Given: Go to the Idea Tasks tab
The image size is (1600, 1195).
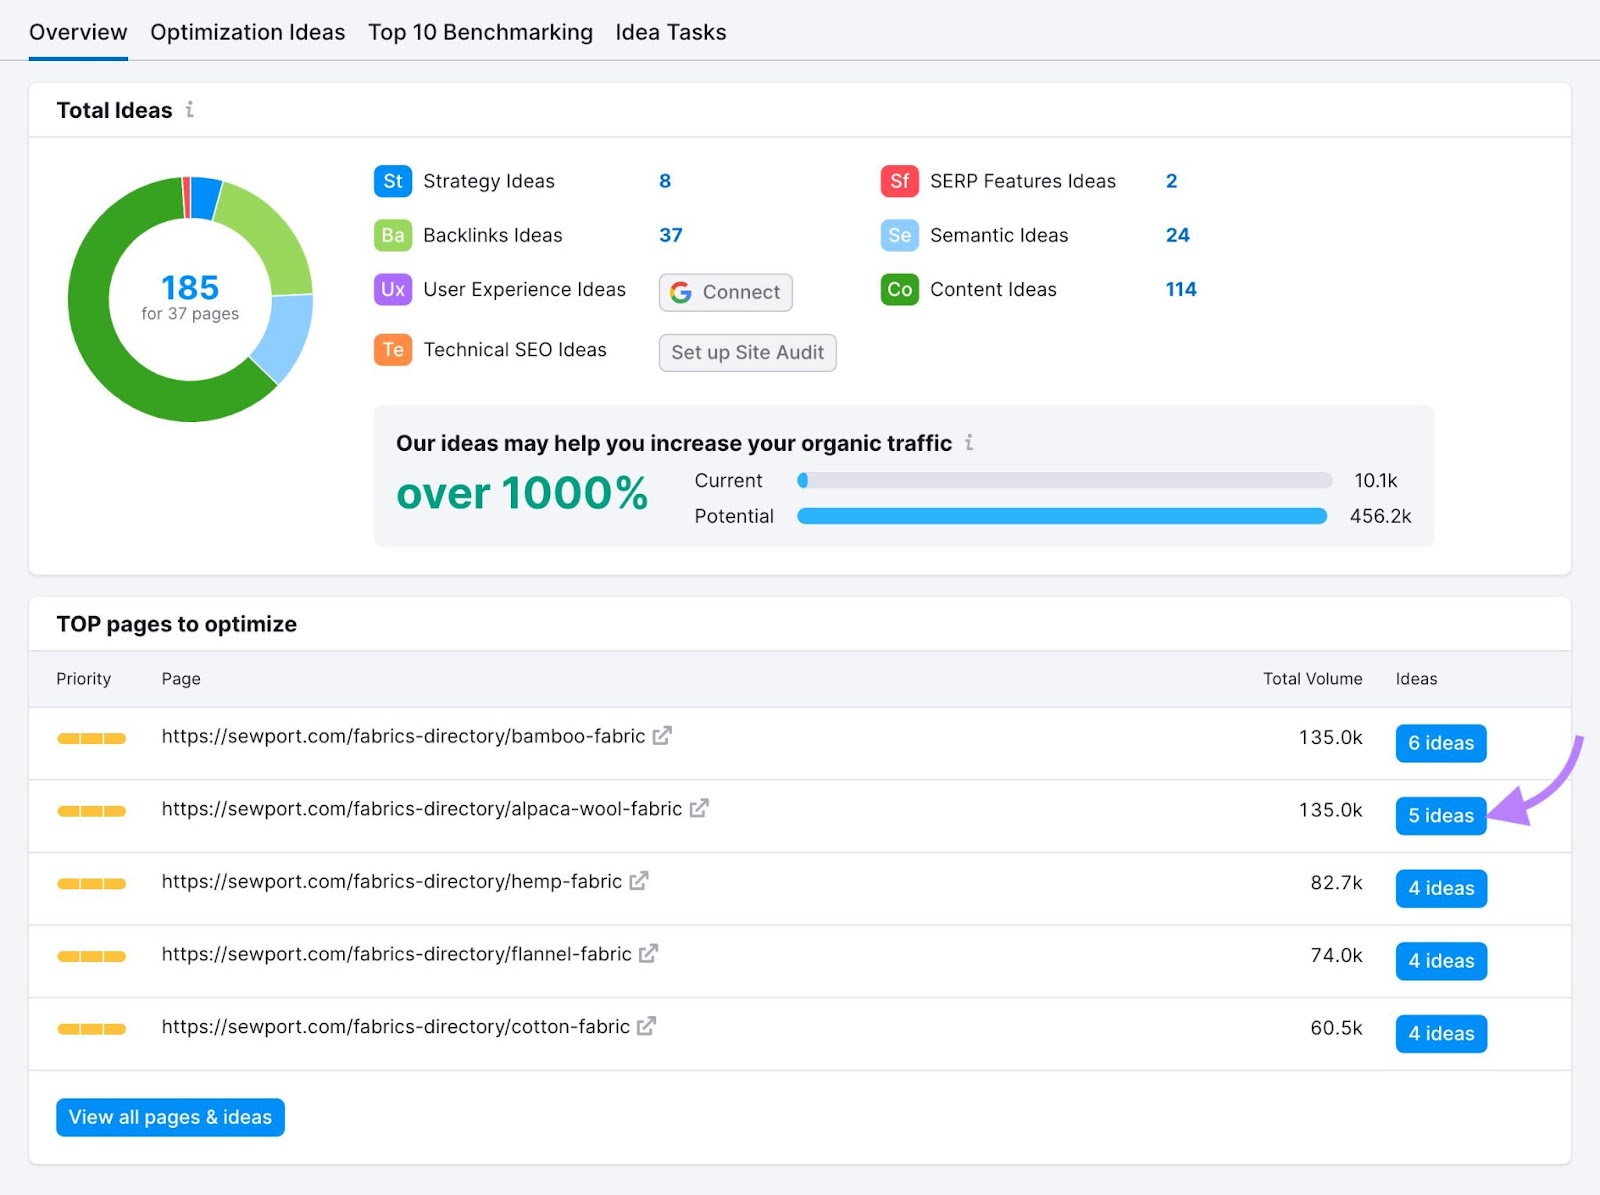Looking at the screenshot, I should [670, 32].
